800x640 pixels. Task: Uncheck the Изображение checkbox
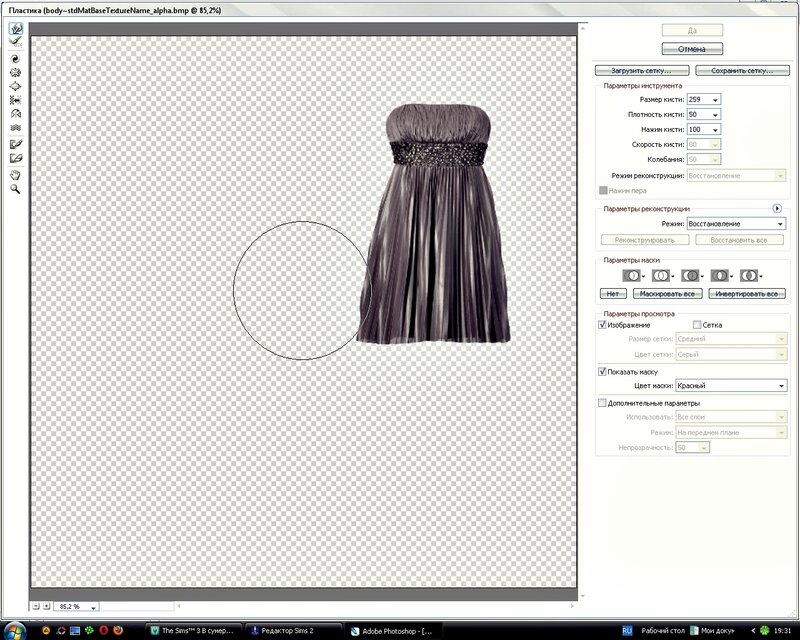(x=602, y=325)
